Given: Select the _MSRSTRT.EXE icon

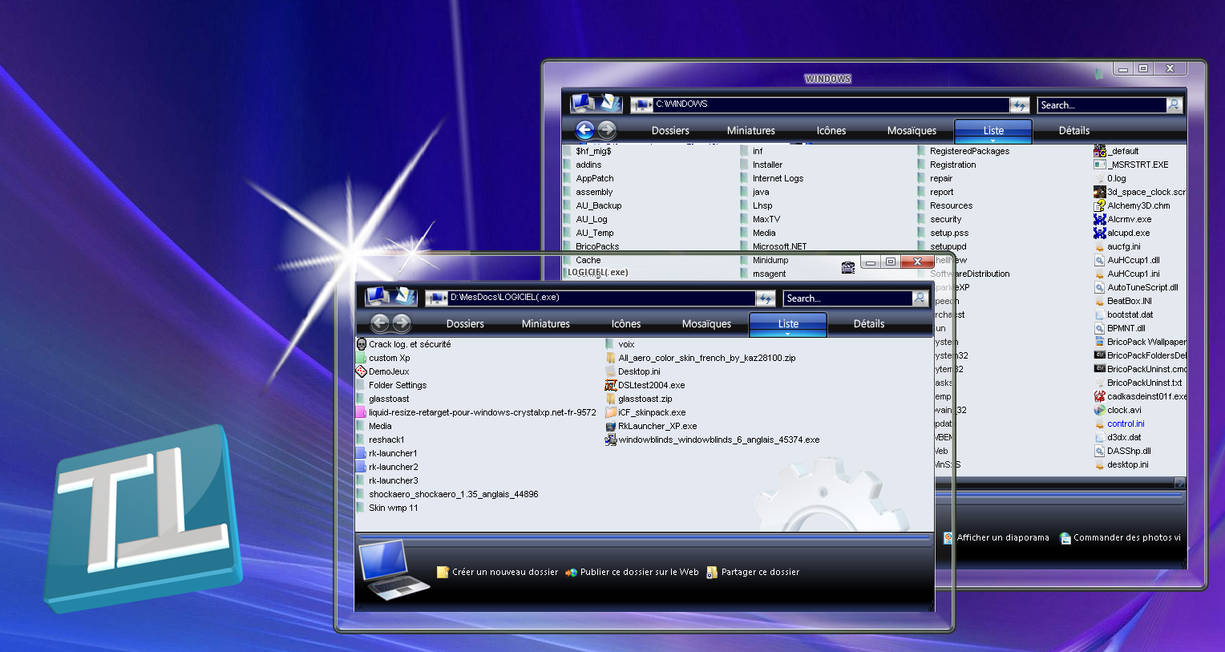Looking at the screenshot, I should point(1099,165).
